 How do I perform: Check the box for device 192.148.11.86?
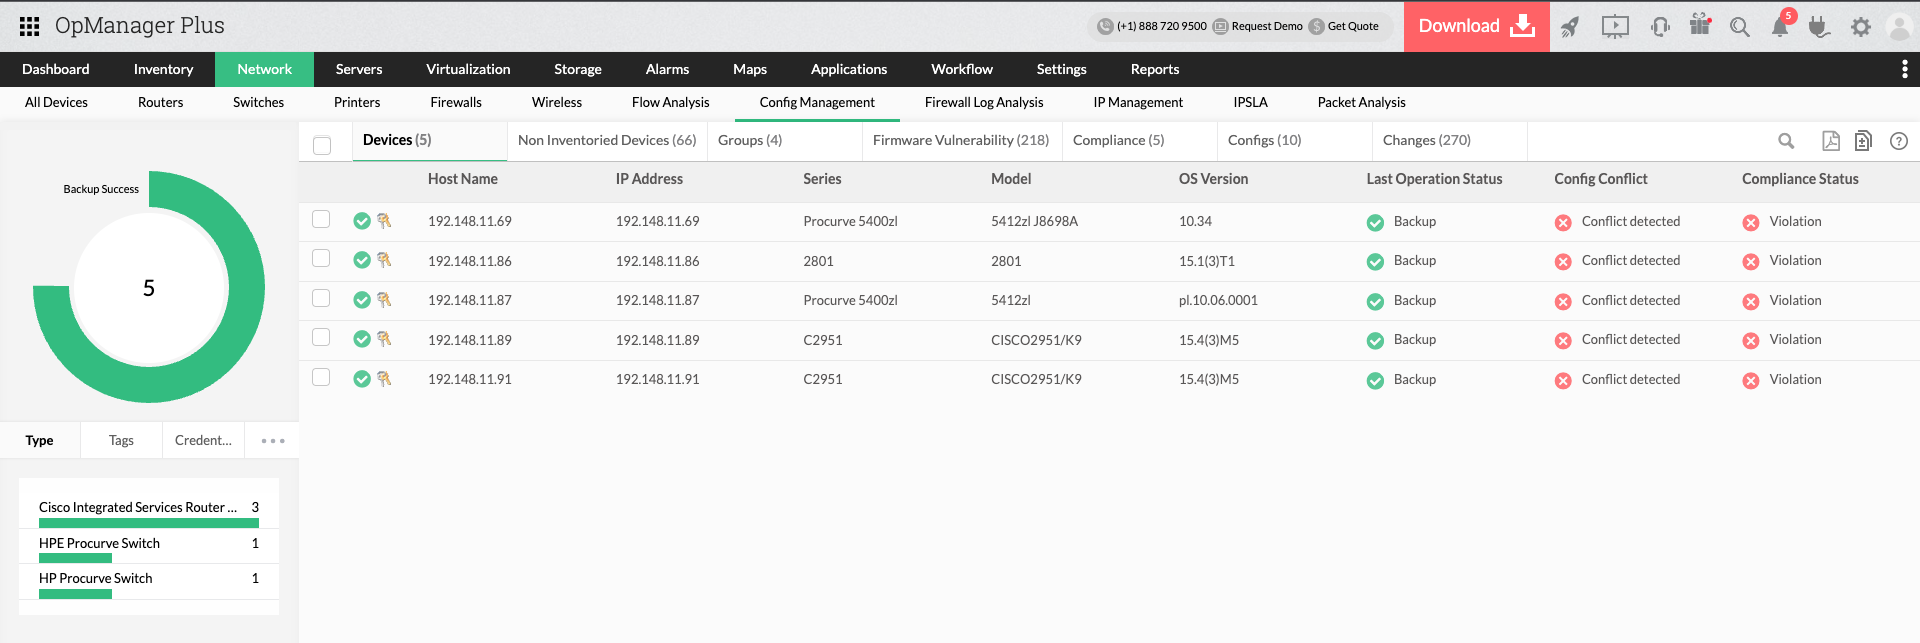[321, 258]
